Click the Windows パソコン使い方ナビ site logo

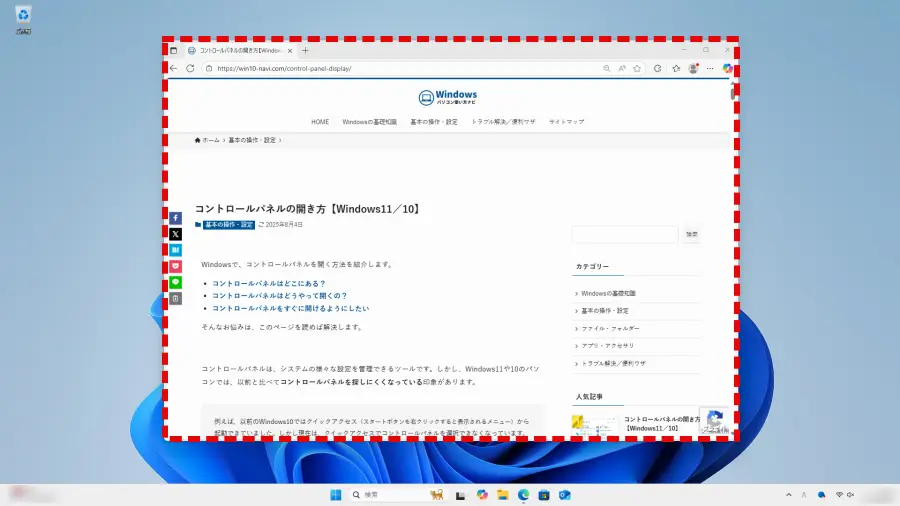448,97
